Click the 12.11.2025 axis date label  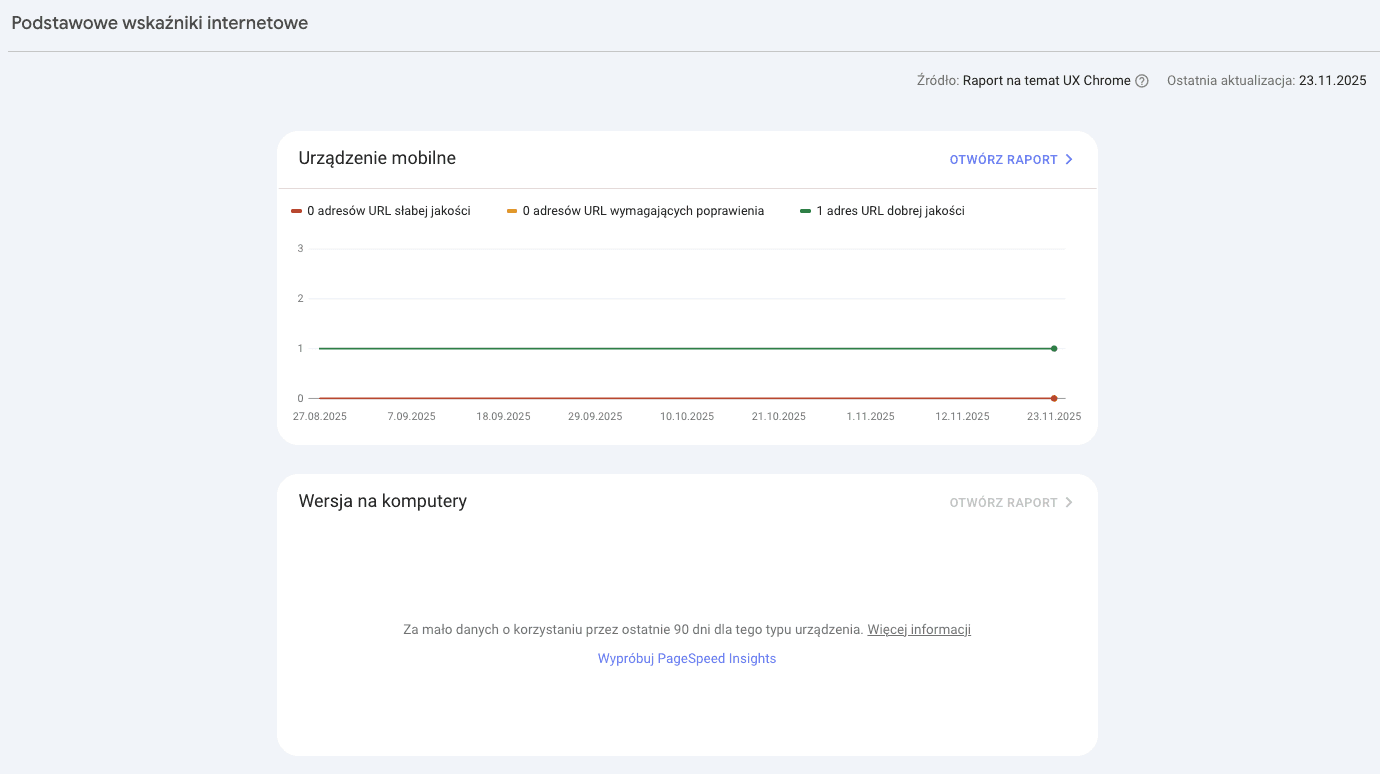click(x=963, y=417)
